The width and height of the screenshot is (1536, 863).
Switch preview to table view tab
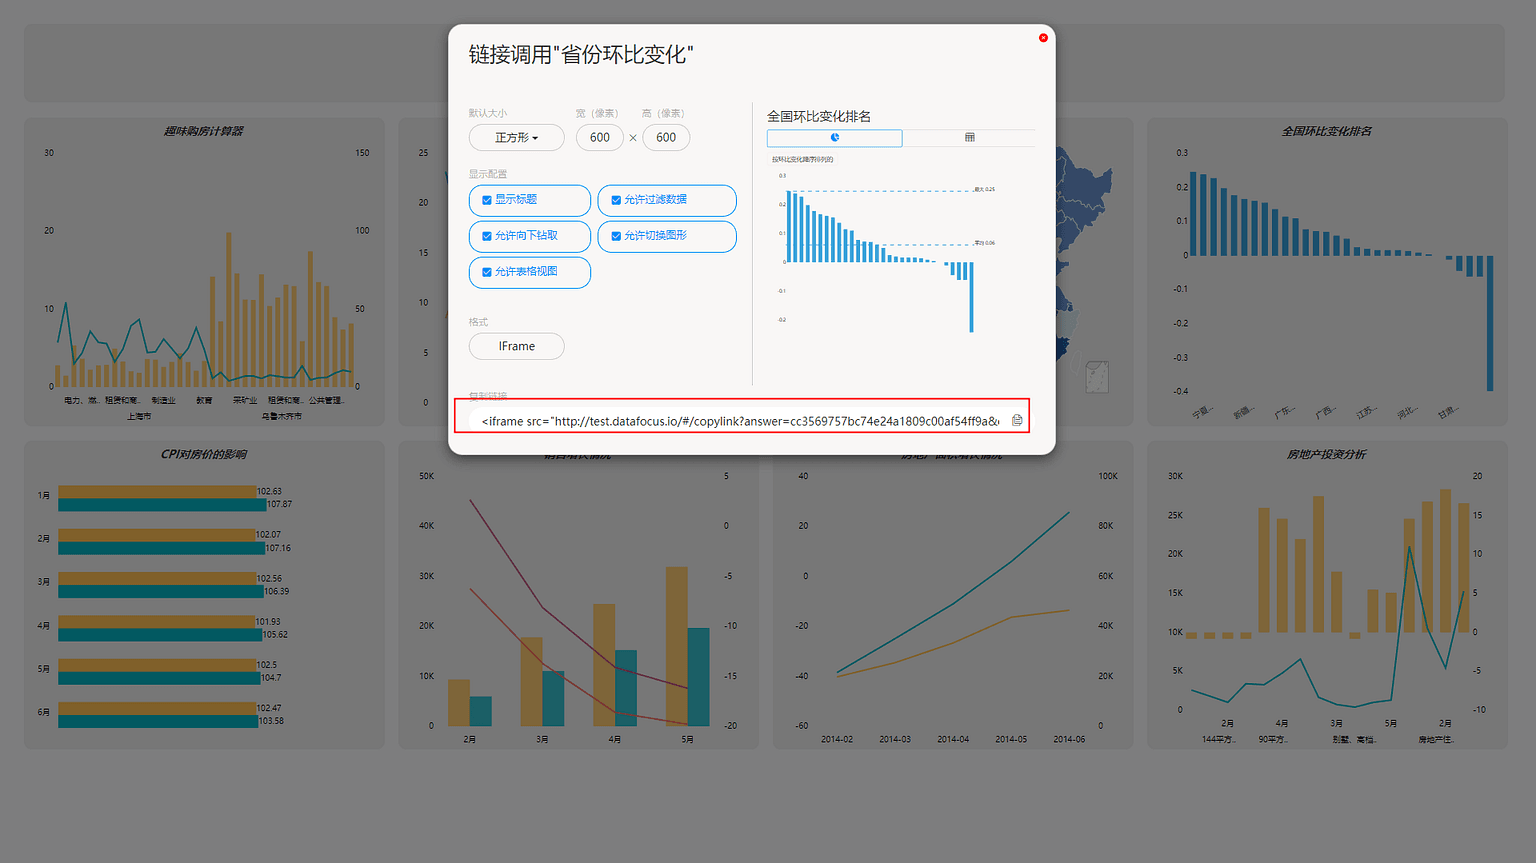(x=969, y=138)
